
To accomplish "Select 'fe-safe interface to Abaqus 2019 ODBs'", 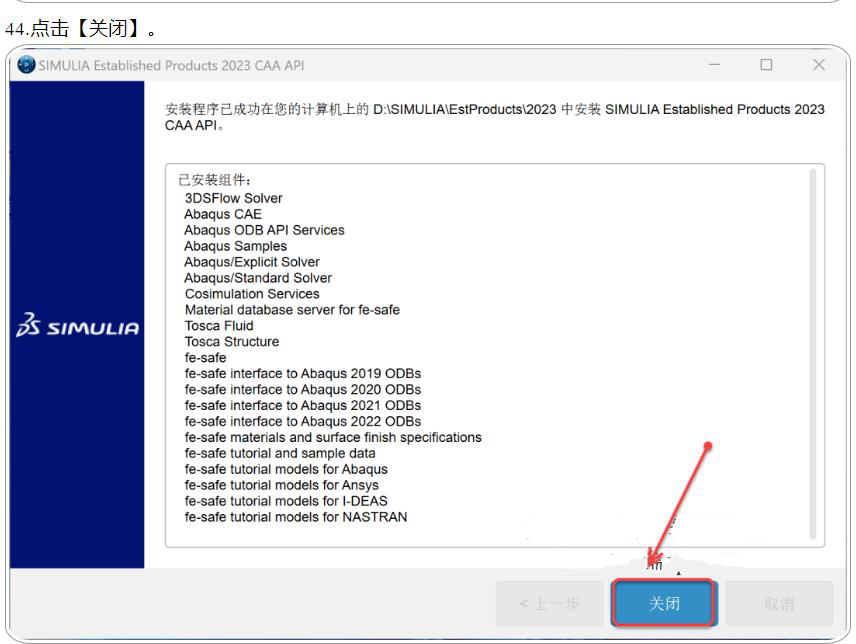I will [x=302, y=373].
